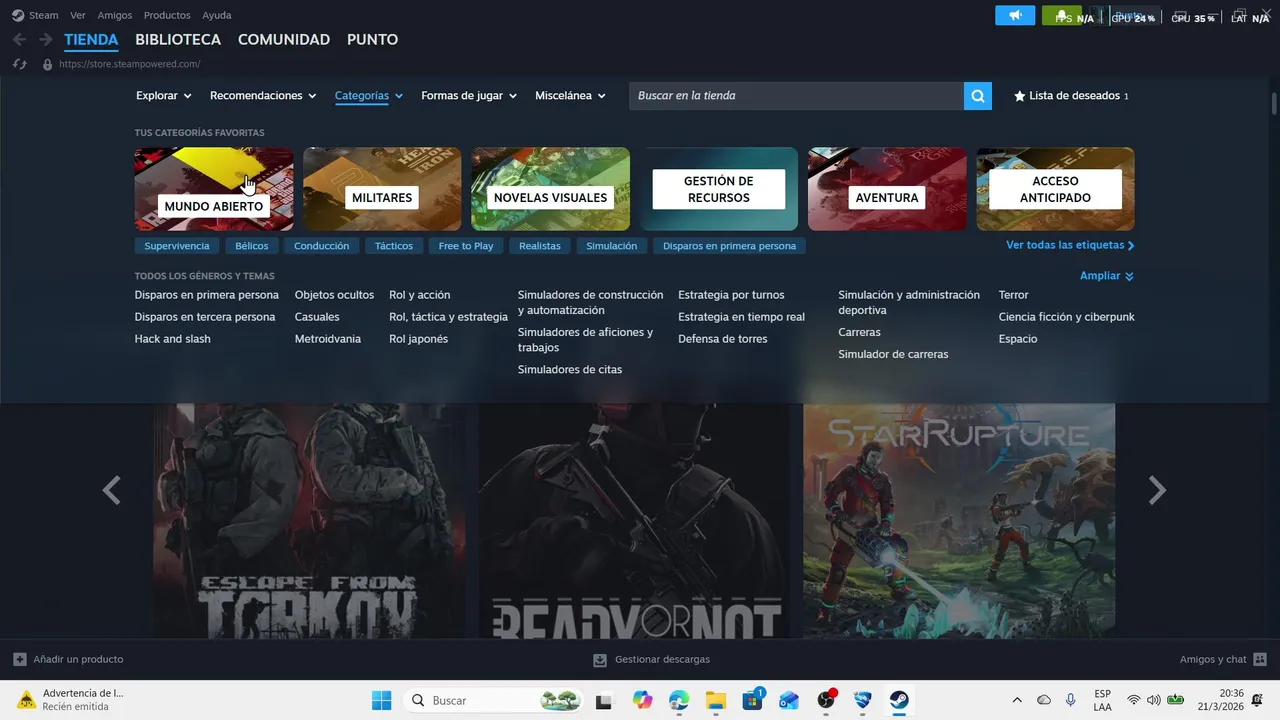Viewport: 1280px width, 720px height.
Task: Expand the Miscelánea dropdown
Action: pyautogui.click(x=571, y=96)
